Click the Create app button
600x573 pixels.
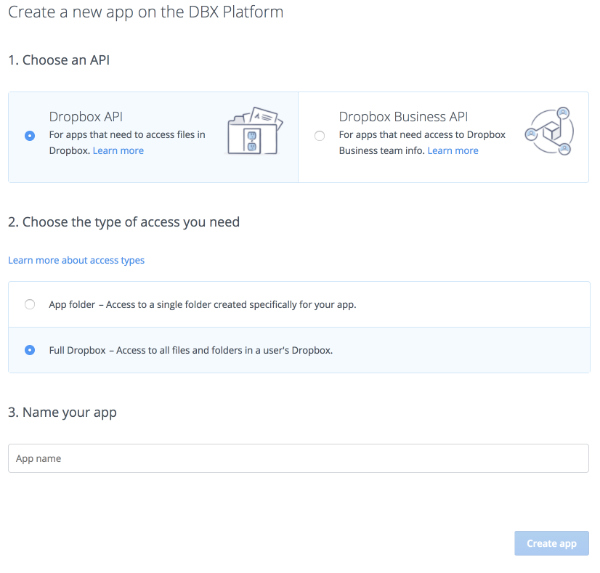click(551, 543)
